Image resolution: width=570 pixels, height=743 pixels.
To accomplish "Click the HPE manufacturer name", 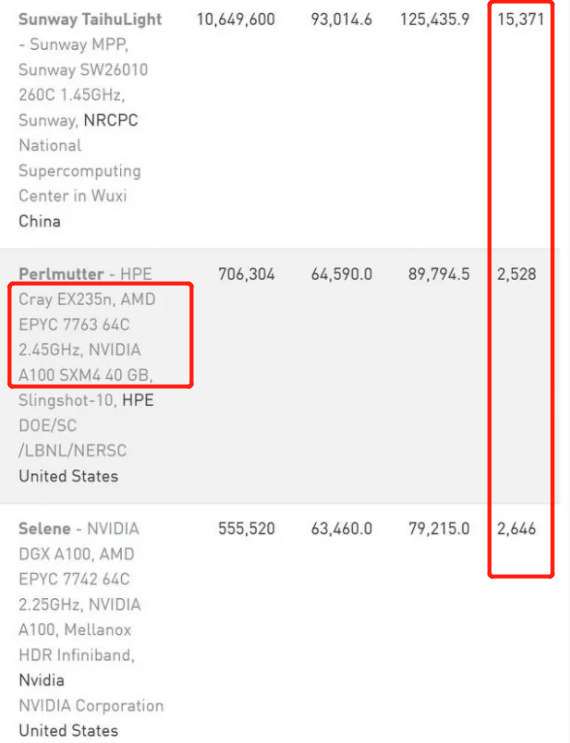I will (x=138, y=400).
